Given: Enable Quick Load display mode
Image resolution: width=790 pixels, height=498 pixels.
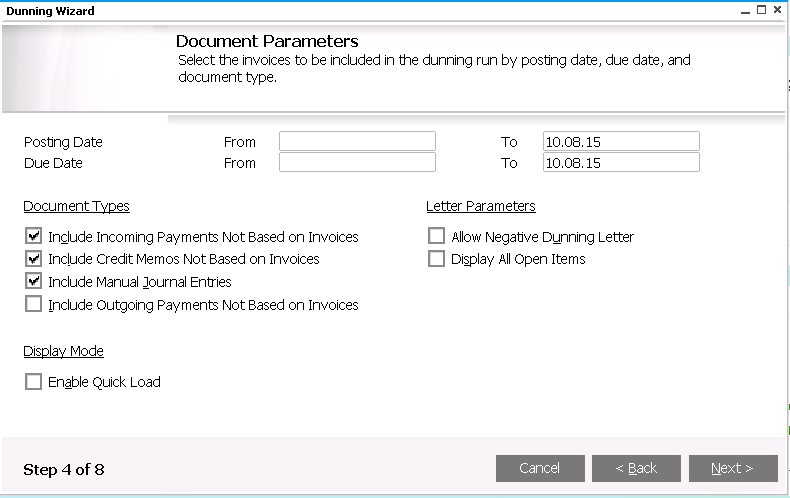Looking at the screenshot, I should click(34, 382).
